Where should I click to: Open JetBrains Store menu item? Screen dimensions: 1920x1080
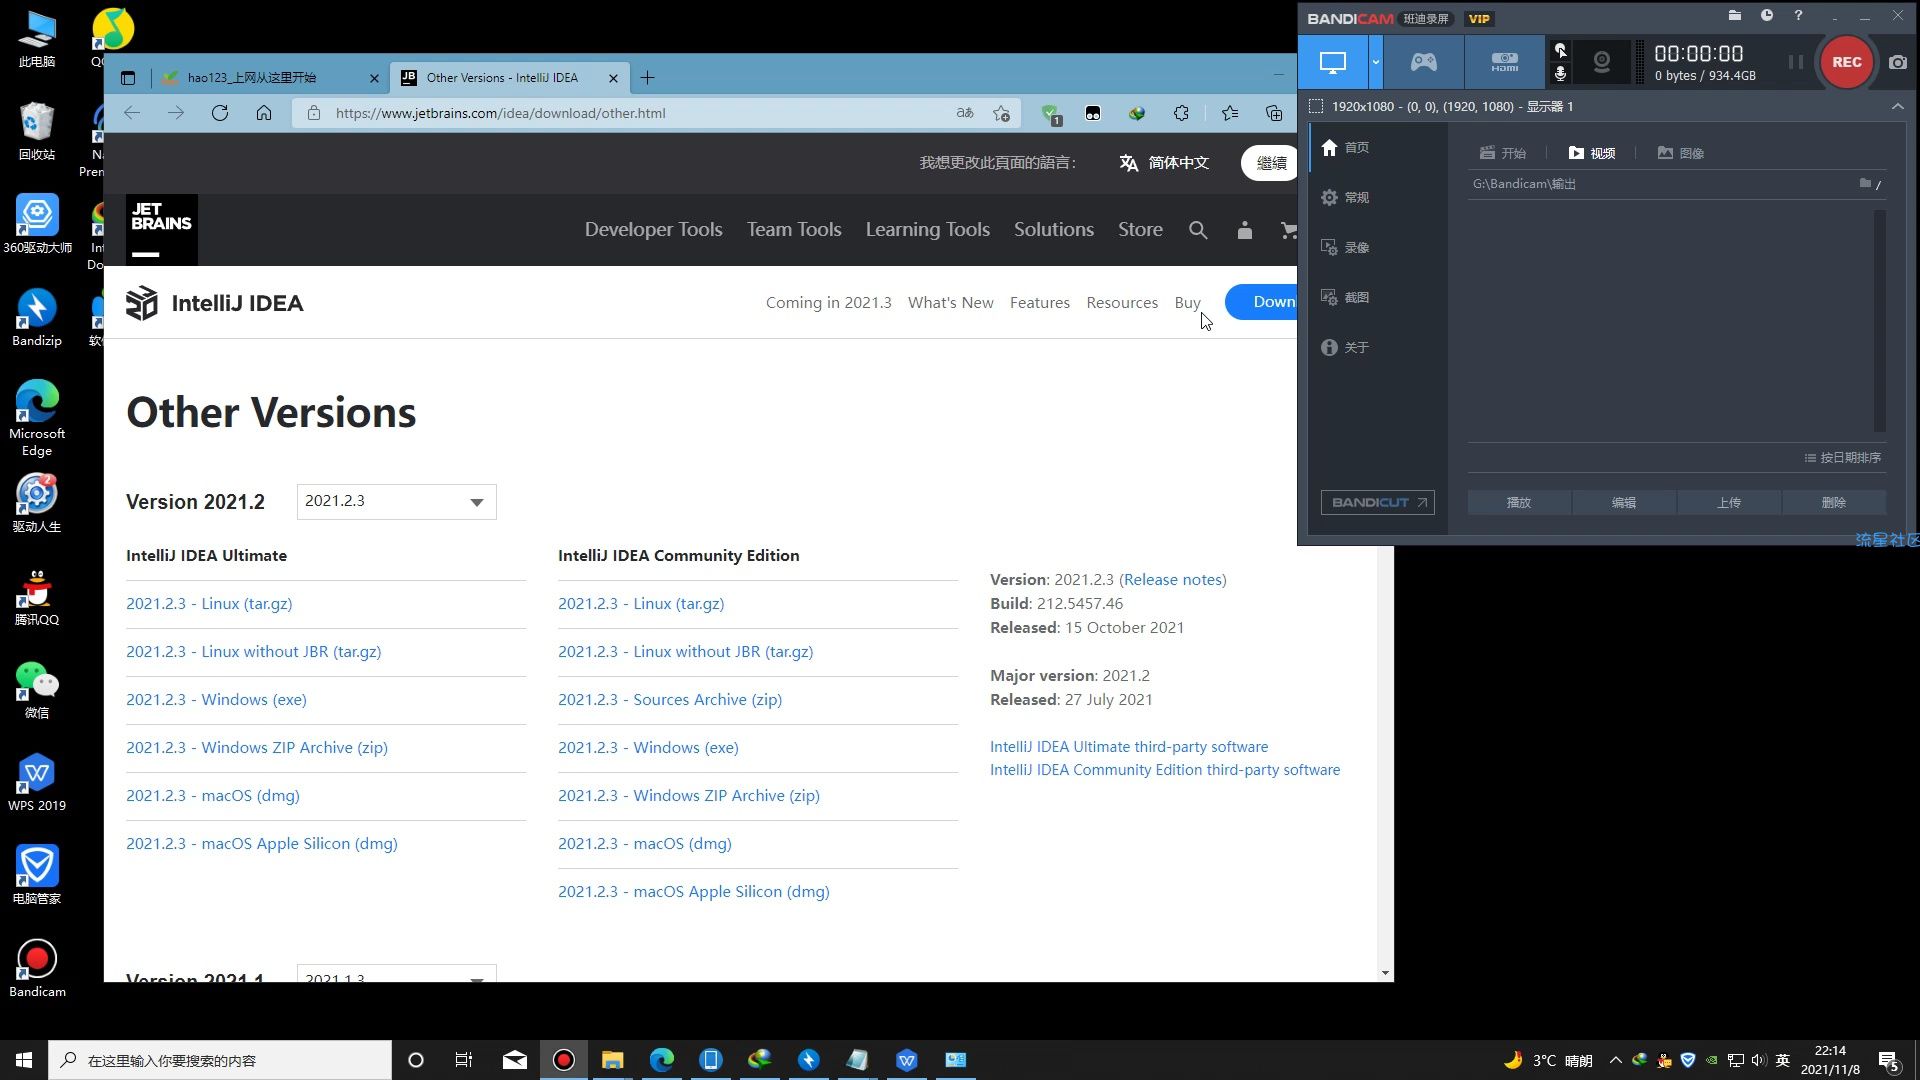click(x=1138, y=229)
